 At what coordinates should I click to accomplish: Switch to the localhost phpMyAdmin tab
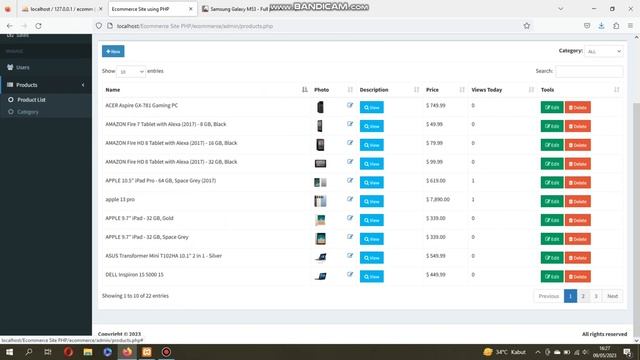click(61, 9)
